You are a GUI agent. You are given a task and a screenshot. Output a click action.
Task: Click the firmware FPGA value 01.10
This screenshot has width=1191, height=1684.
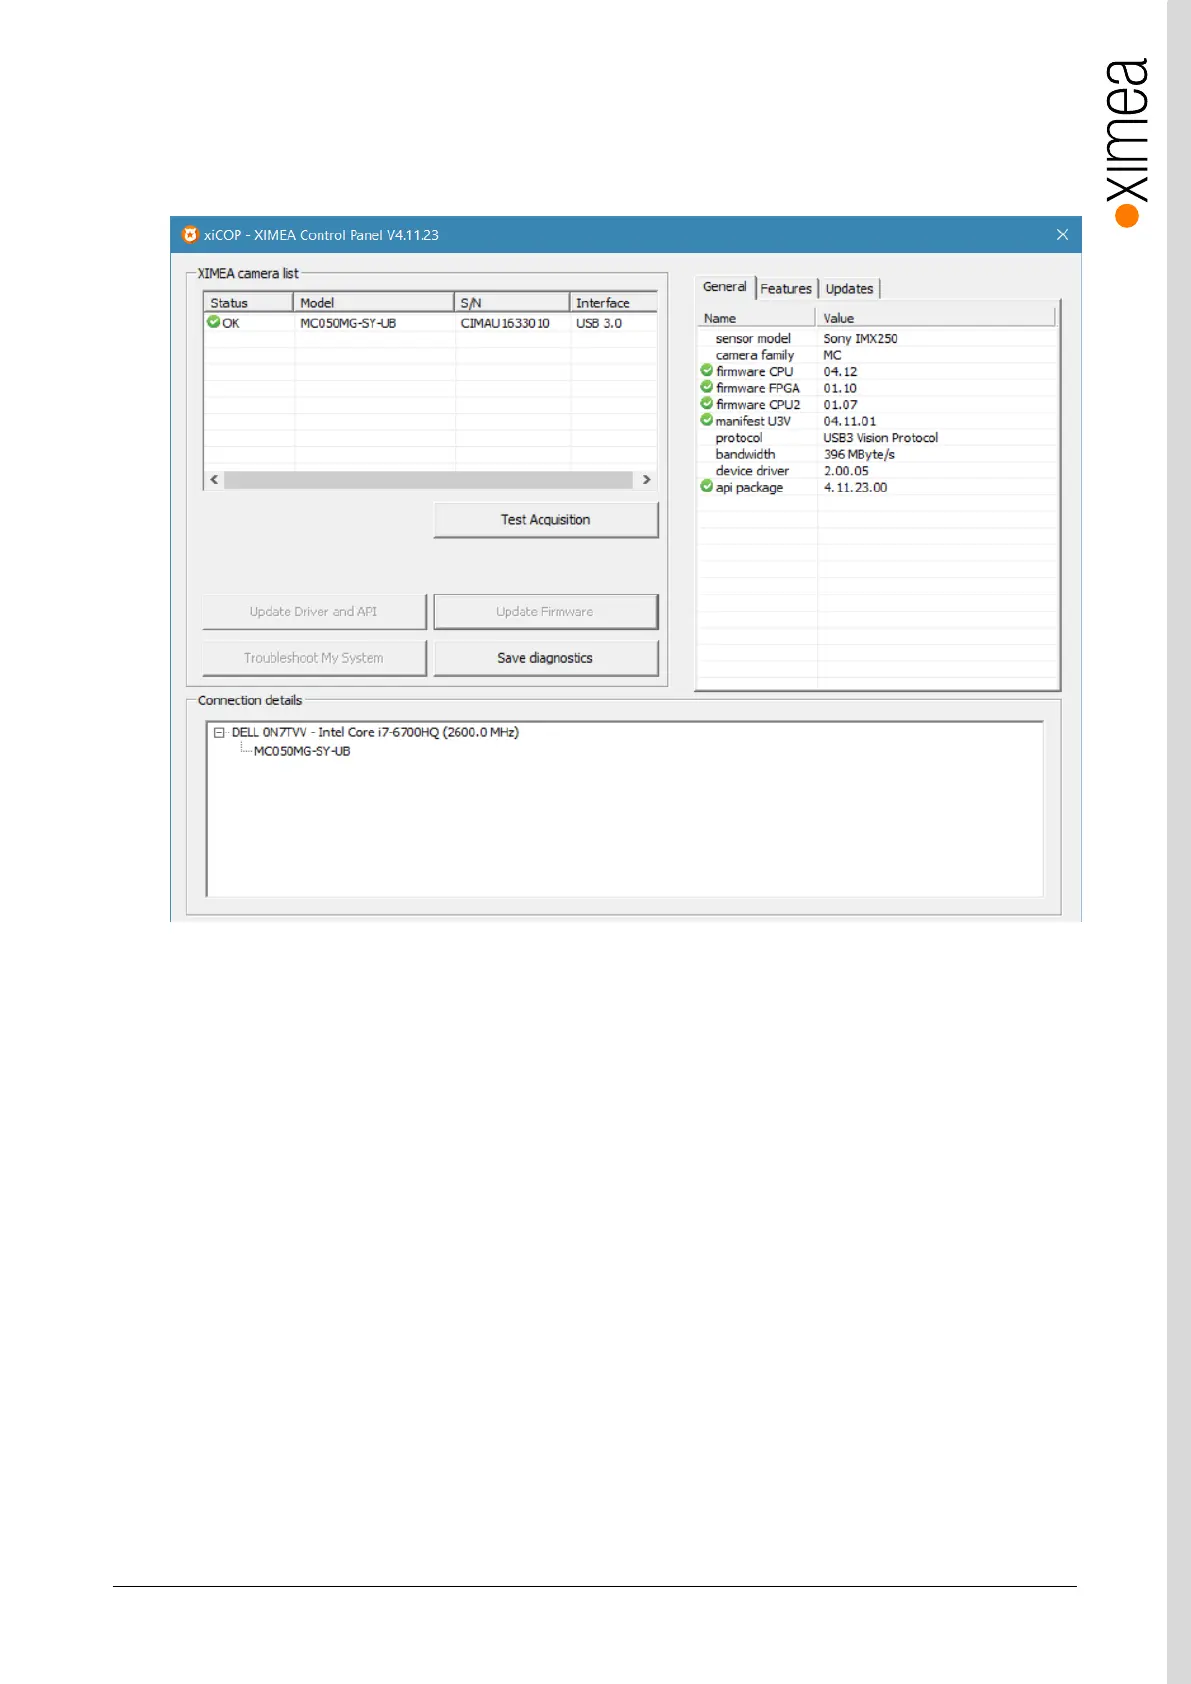(x=840, y=388)
